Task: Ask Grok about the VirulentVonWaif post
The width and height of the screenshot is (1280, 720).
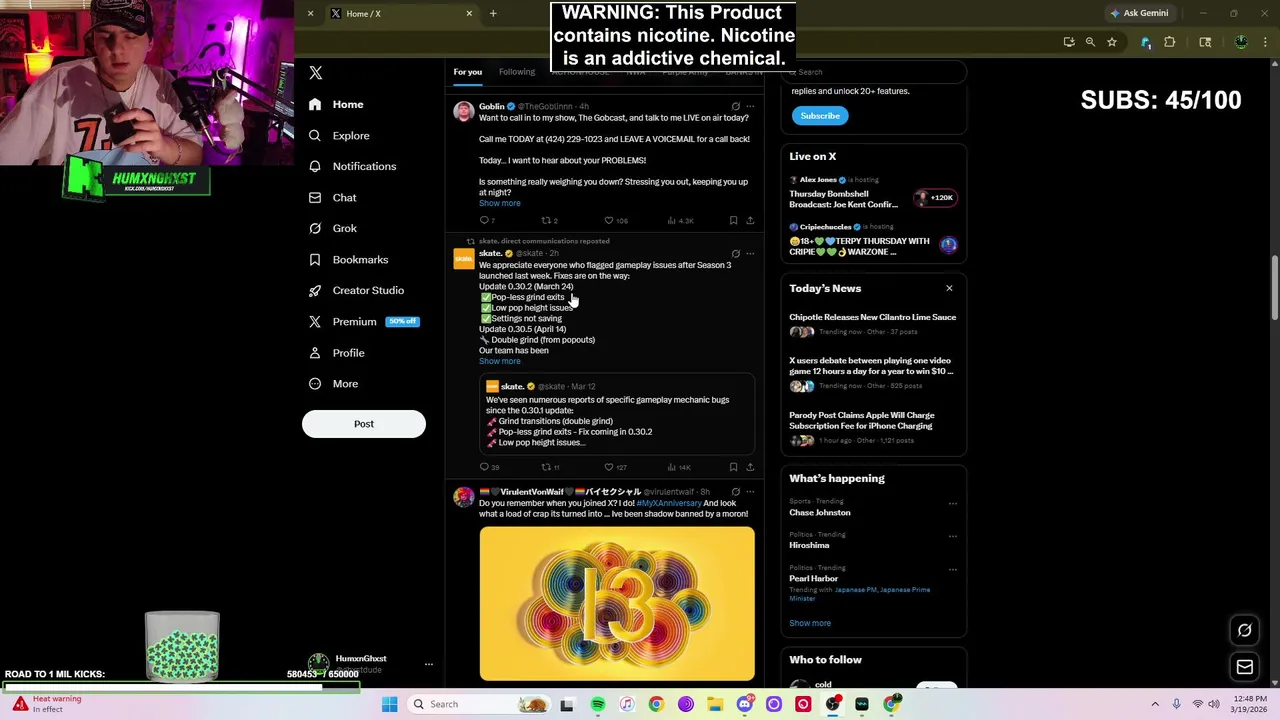Action: 735,492
